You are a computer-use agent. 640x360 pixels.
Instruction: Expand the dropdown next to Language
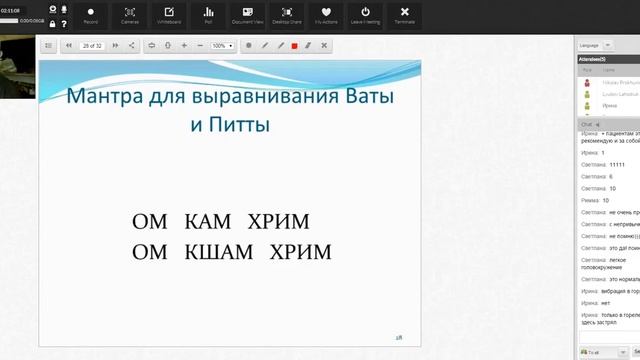coord(608,45)
